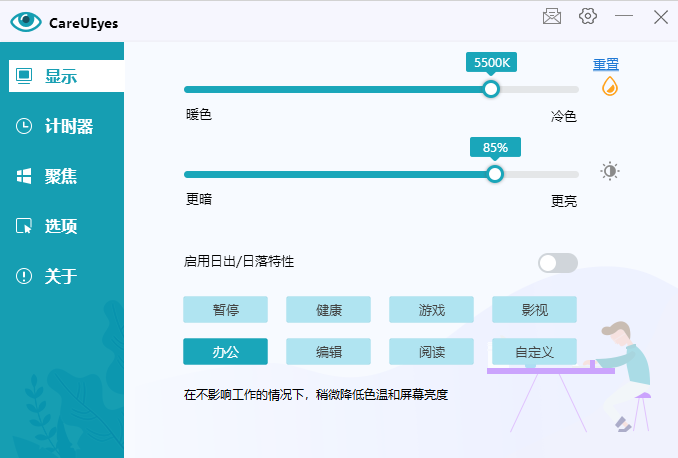Open the 显示 sidebar tab
The width and height of the screenshot is (678, 458).
point(67,76)
